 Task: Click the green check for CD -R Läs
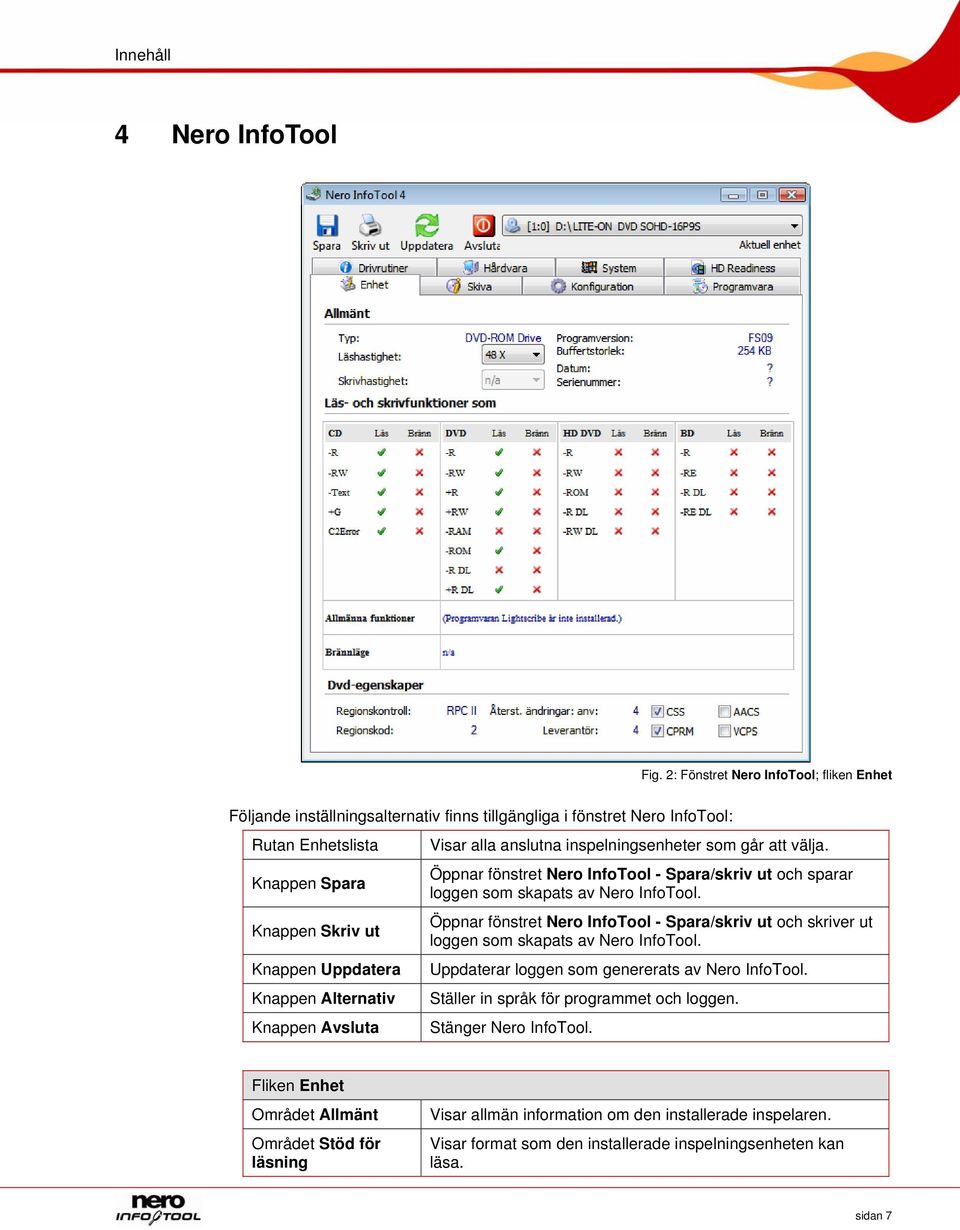pos(381,453)
